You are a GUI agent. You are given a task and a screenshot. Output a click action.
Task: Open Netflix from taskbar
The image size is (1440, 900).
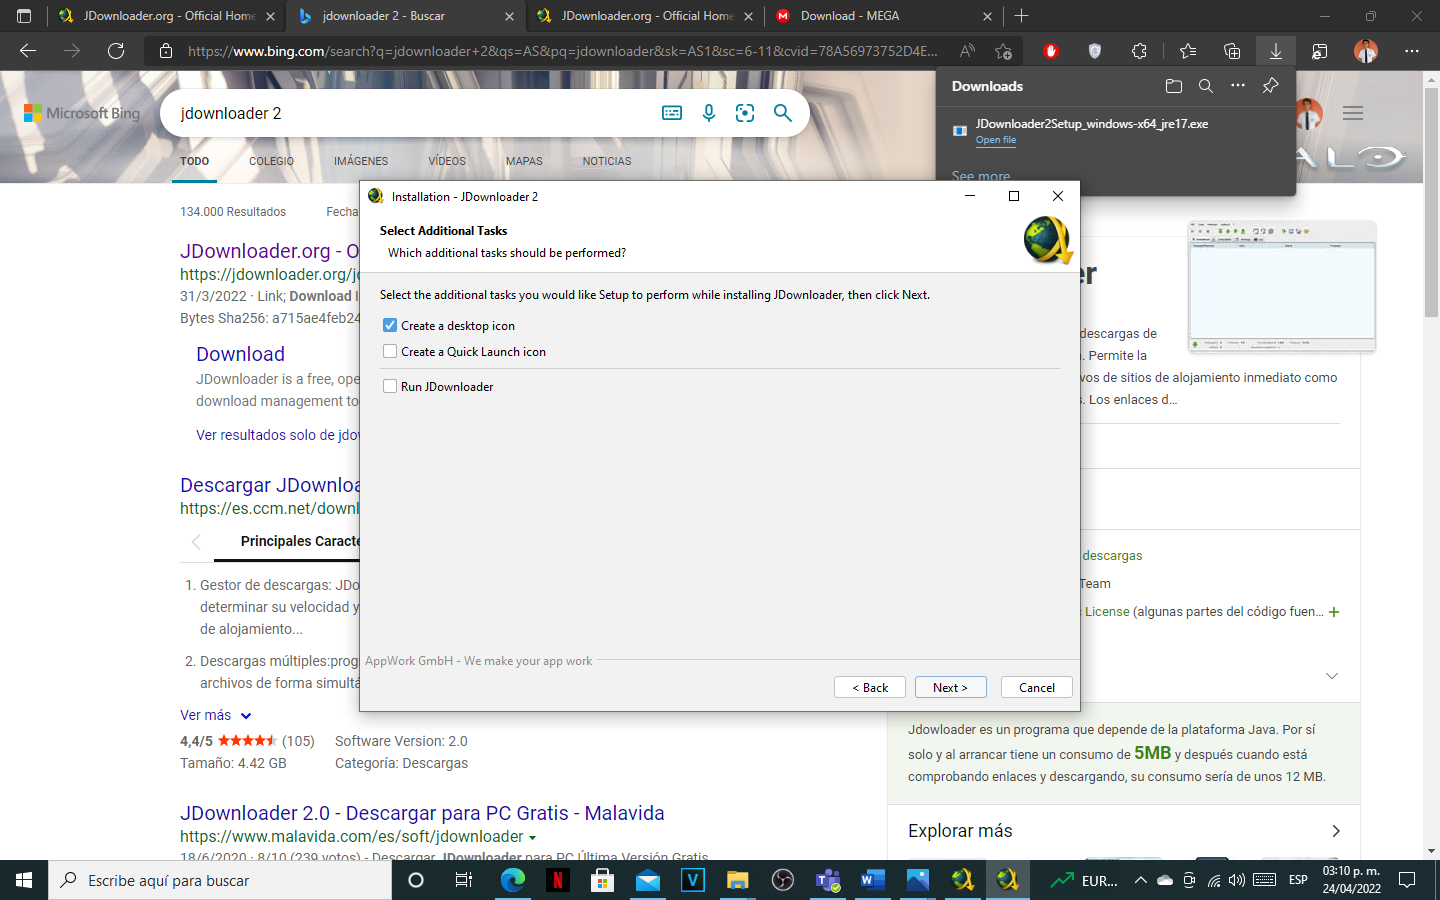tap(557, 880)
